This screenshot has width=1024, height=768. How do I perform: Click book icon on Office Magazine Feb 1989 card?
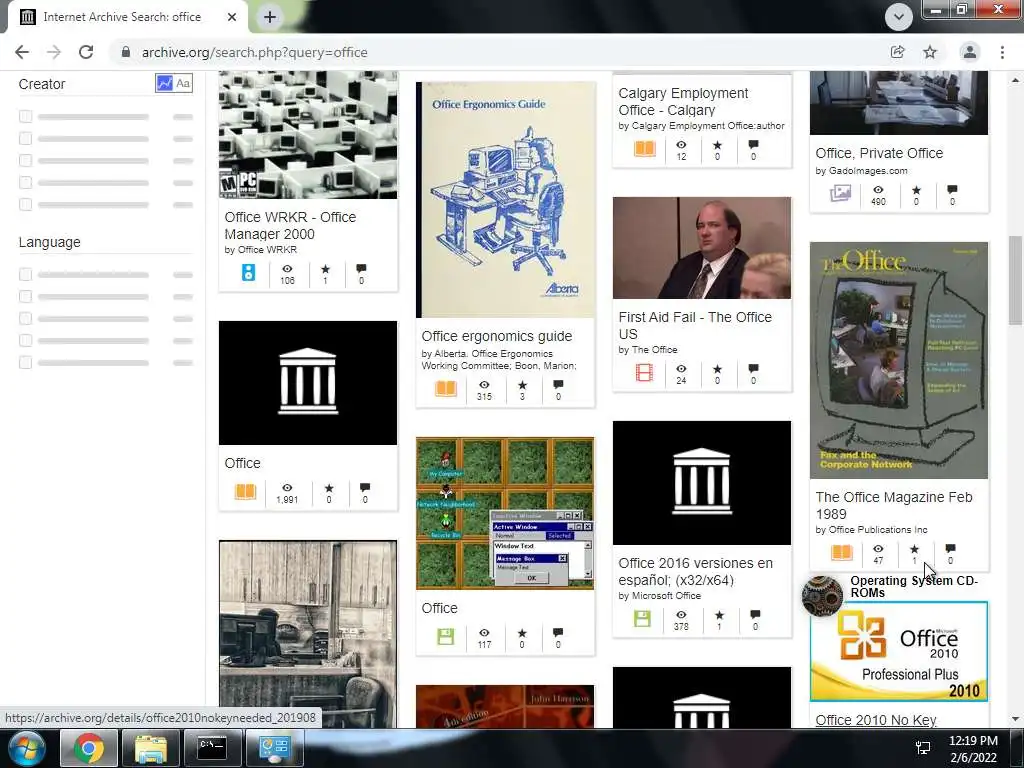pos(842,552)
